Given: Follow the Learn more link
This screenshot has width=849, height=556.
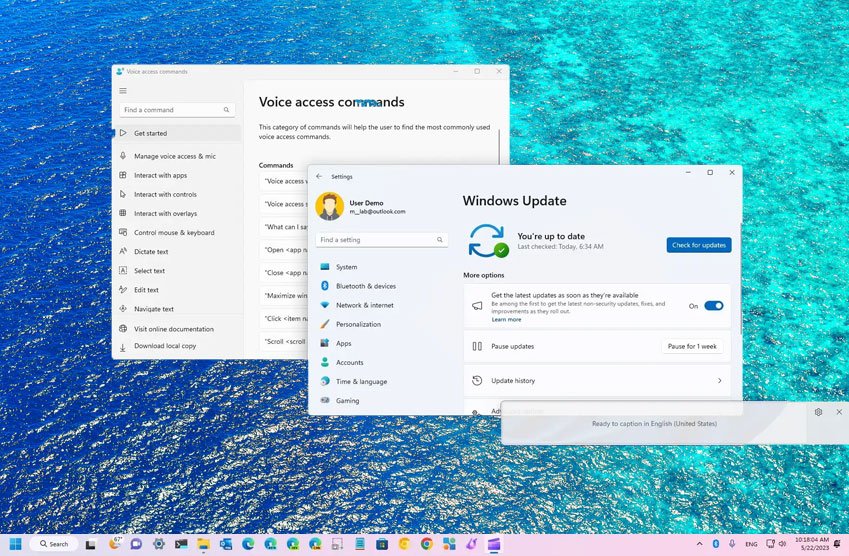Looking at the screenshot, I should click(x=506, y=320).
